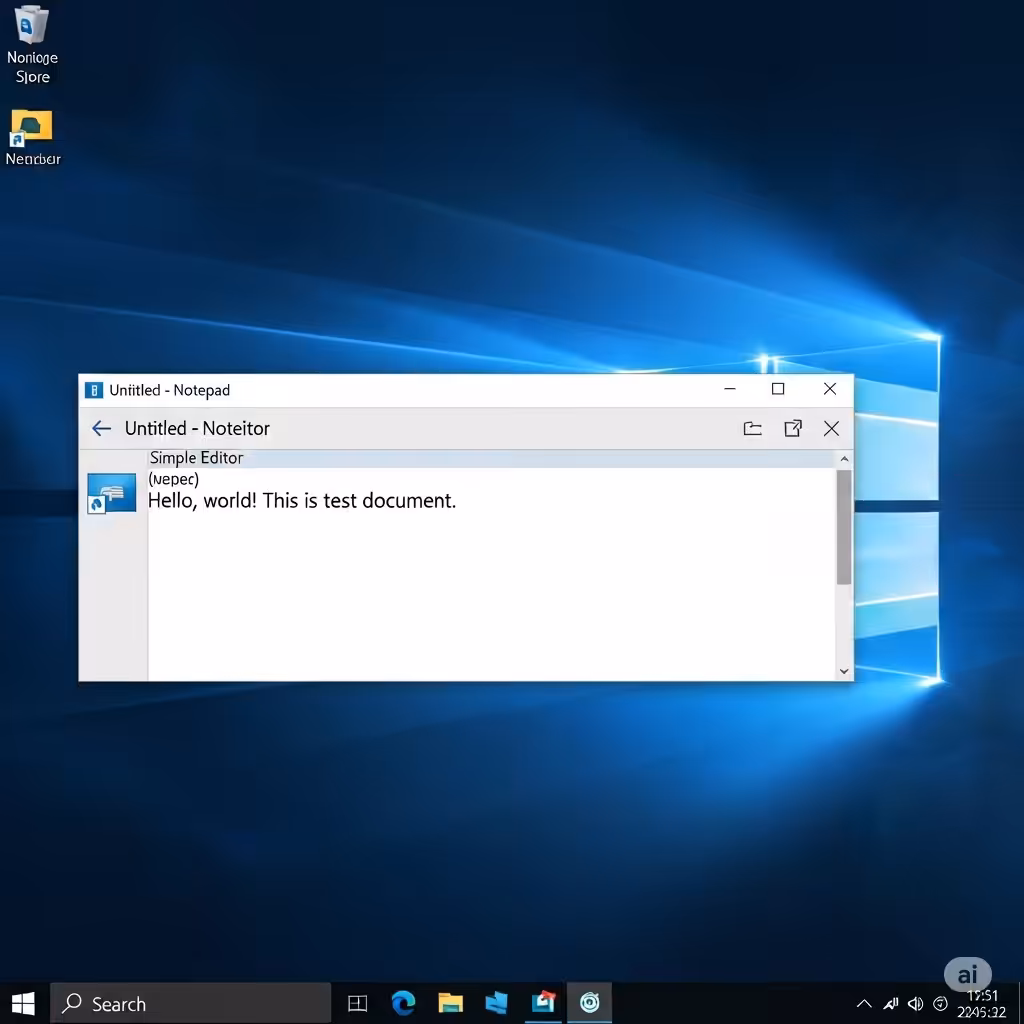
Task: Click the (Nepec) text line
Action: 174,479
